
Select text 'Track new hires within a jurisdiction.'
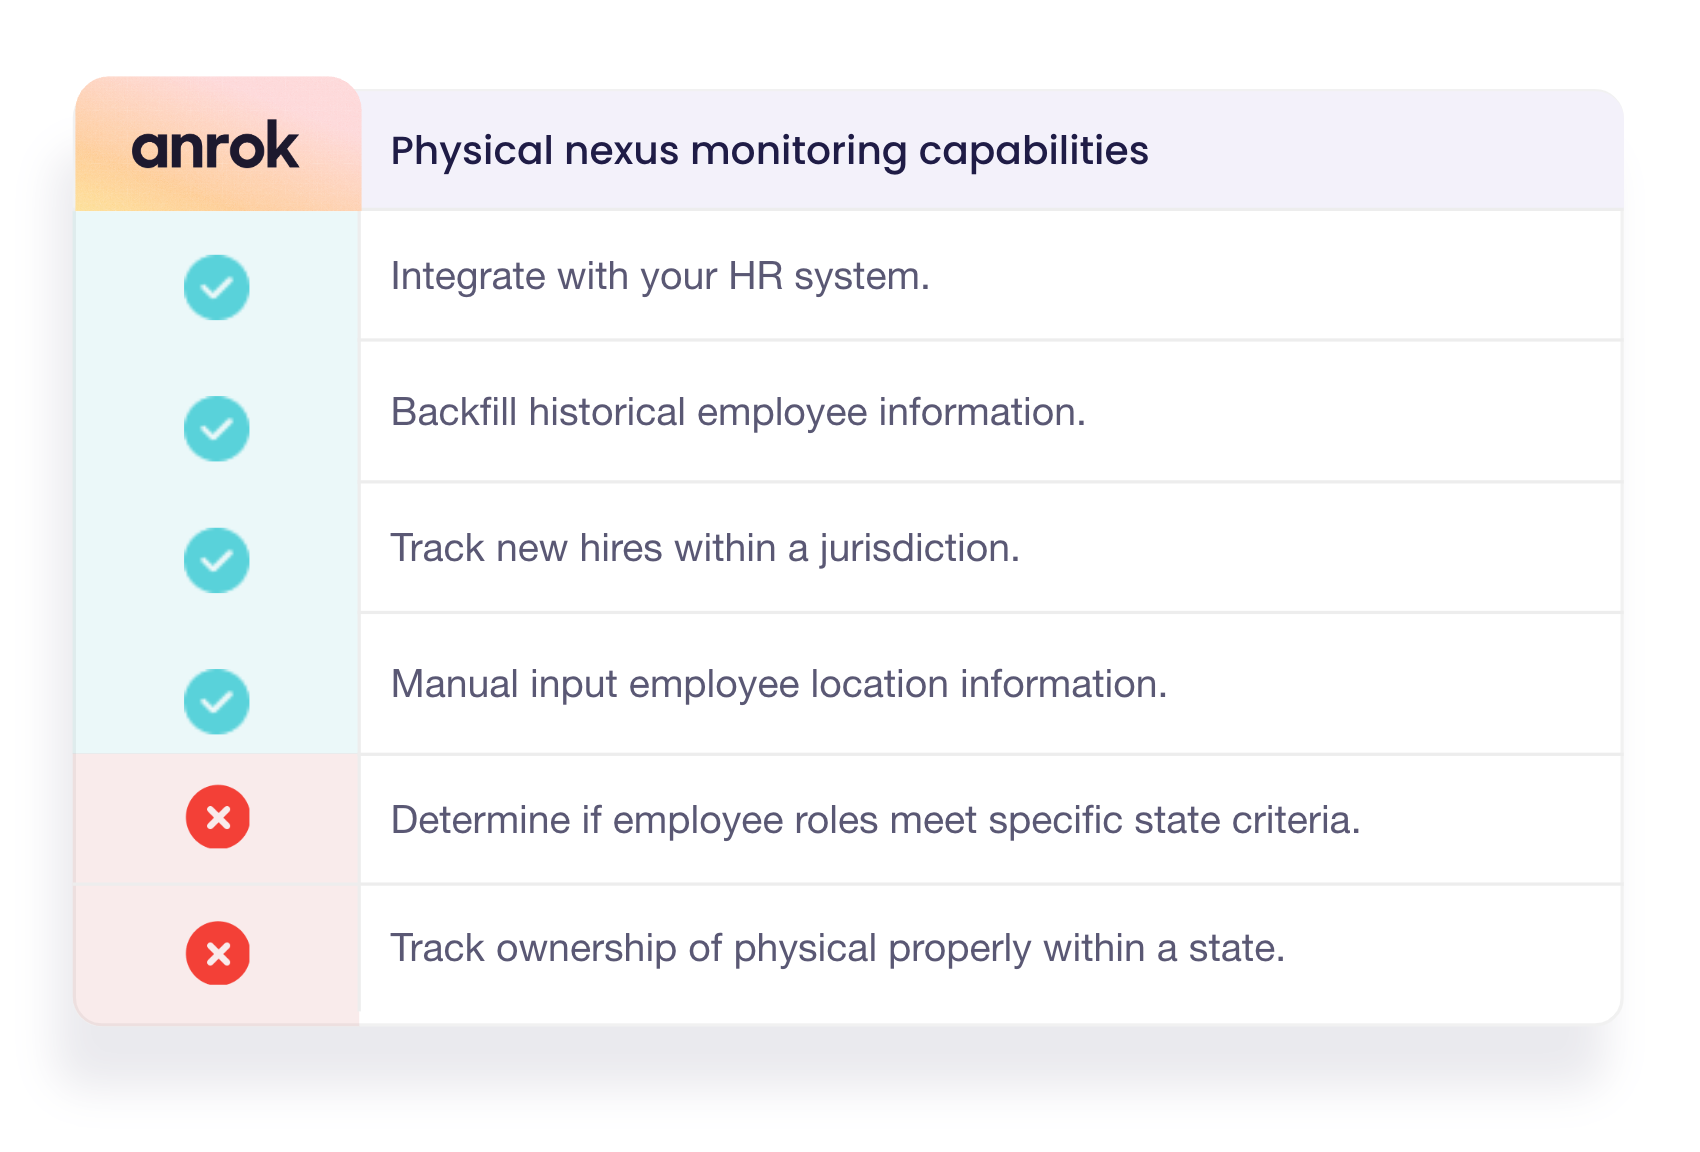pyautogui.click(x=705, y=548)
